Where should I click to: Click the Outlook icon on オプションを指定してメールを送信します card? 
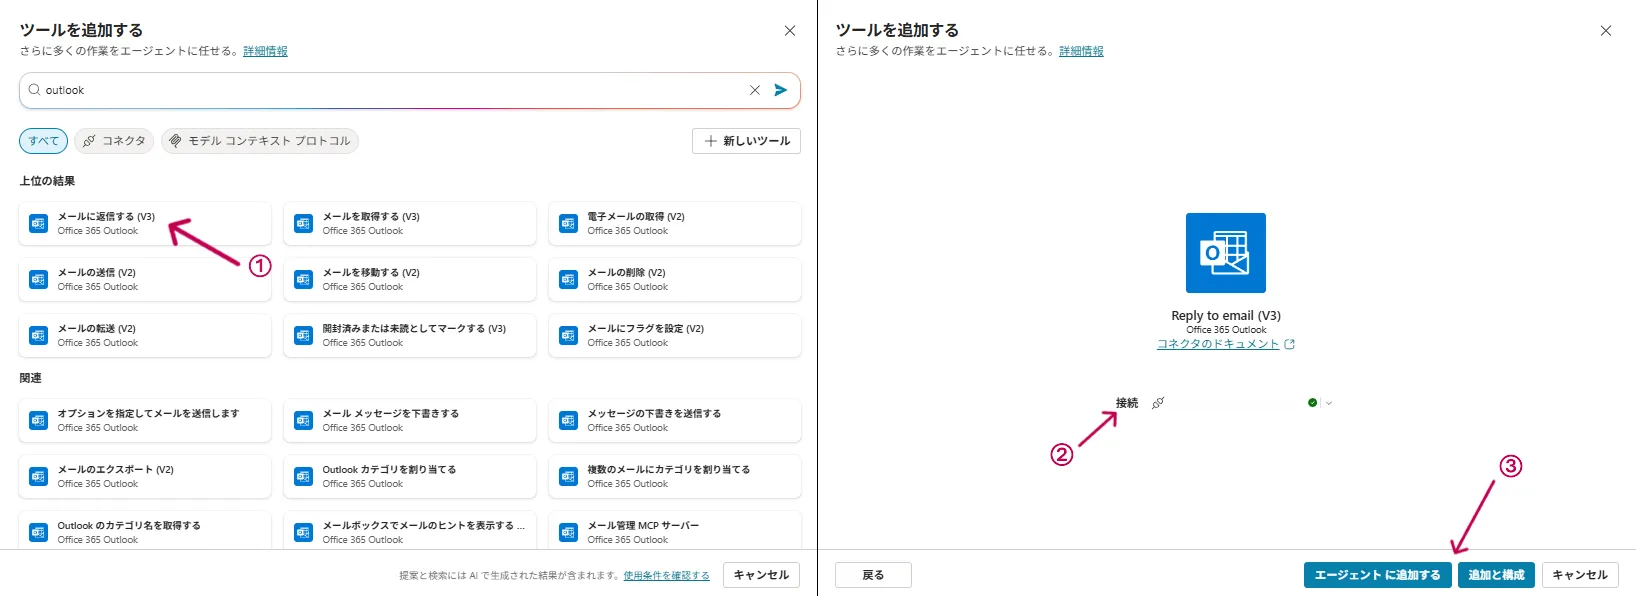(x=38, y=421)
